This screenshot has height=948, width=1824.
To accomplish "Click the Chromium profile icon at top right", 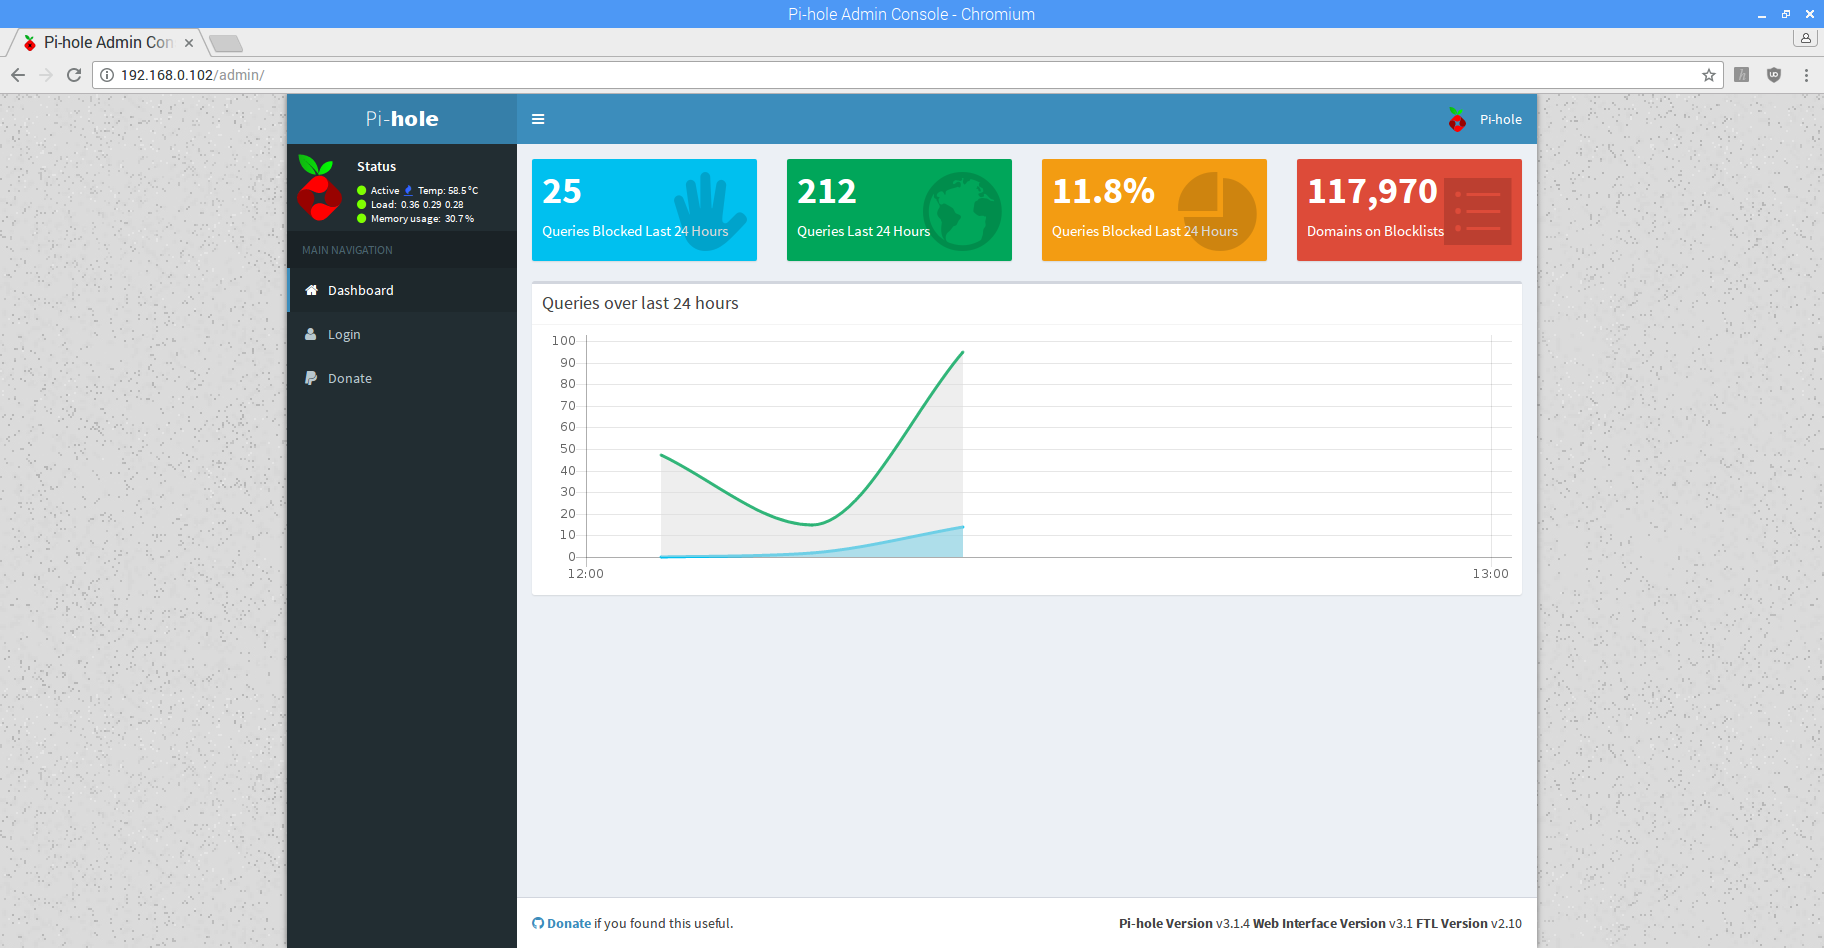I will 1805,38.
